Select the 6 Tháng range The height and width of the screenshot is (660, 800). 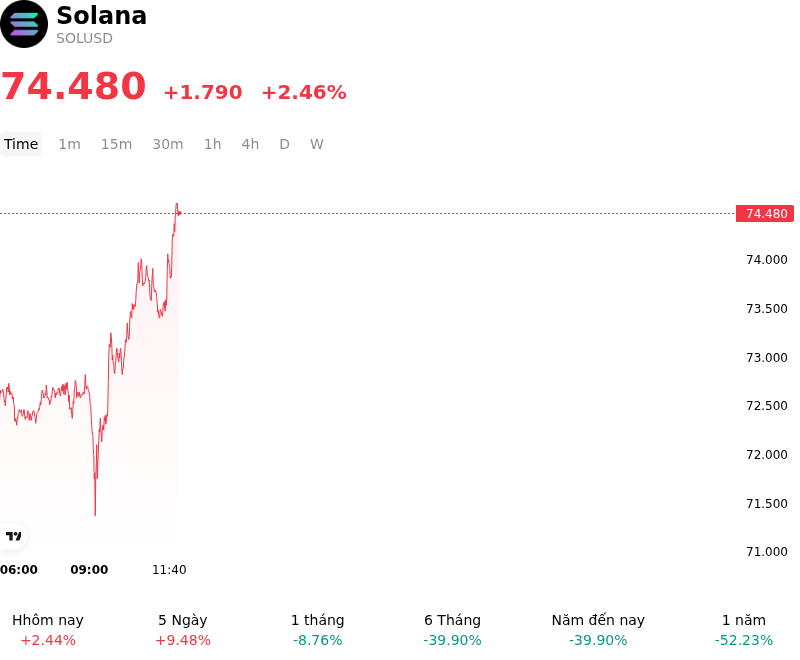coord(453,630)
